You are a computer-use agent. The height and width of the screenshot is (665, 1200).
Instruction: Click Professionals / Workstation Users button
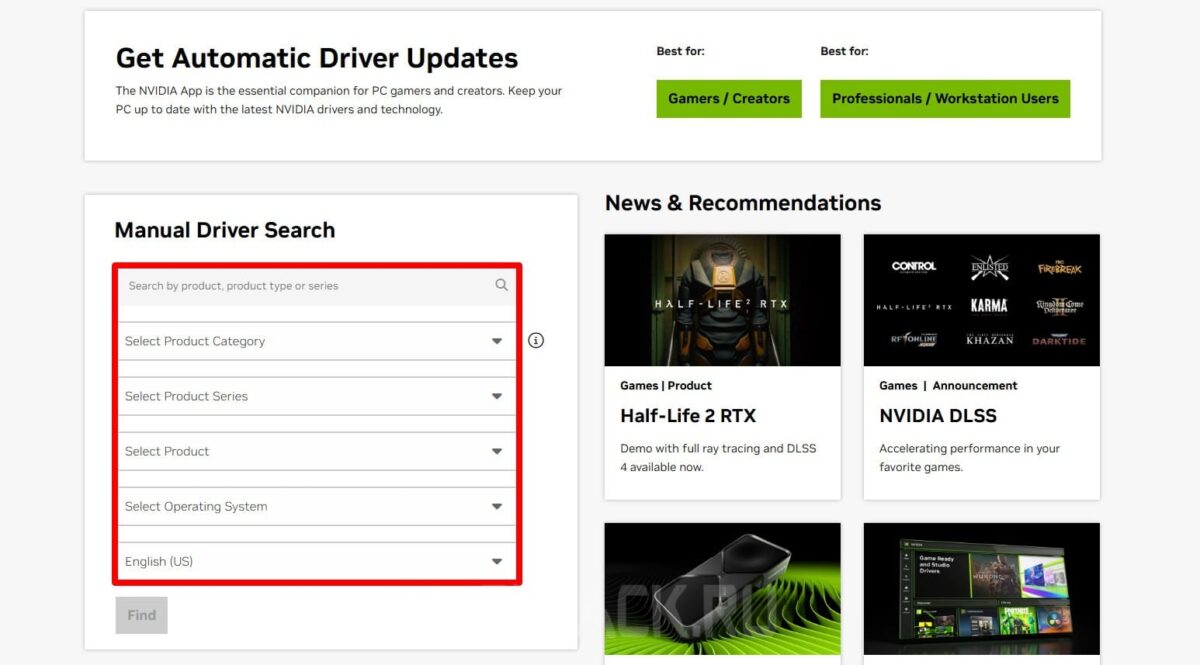point(945,99)
